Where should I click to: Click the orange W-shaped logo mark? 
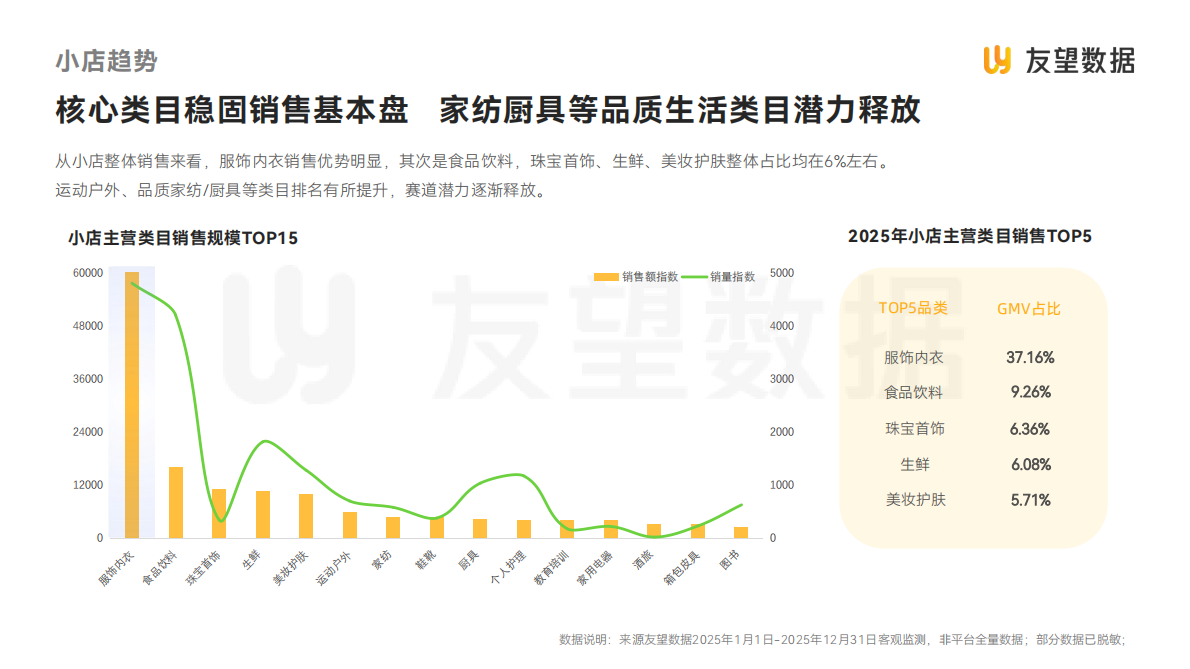[x=998, y=60]
